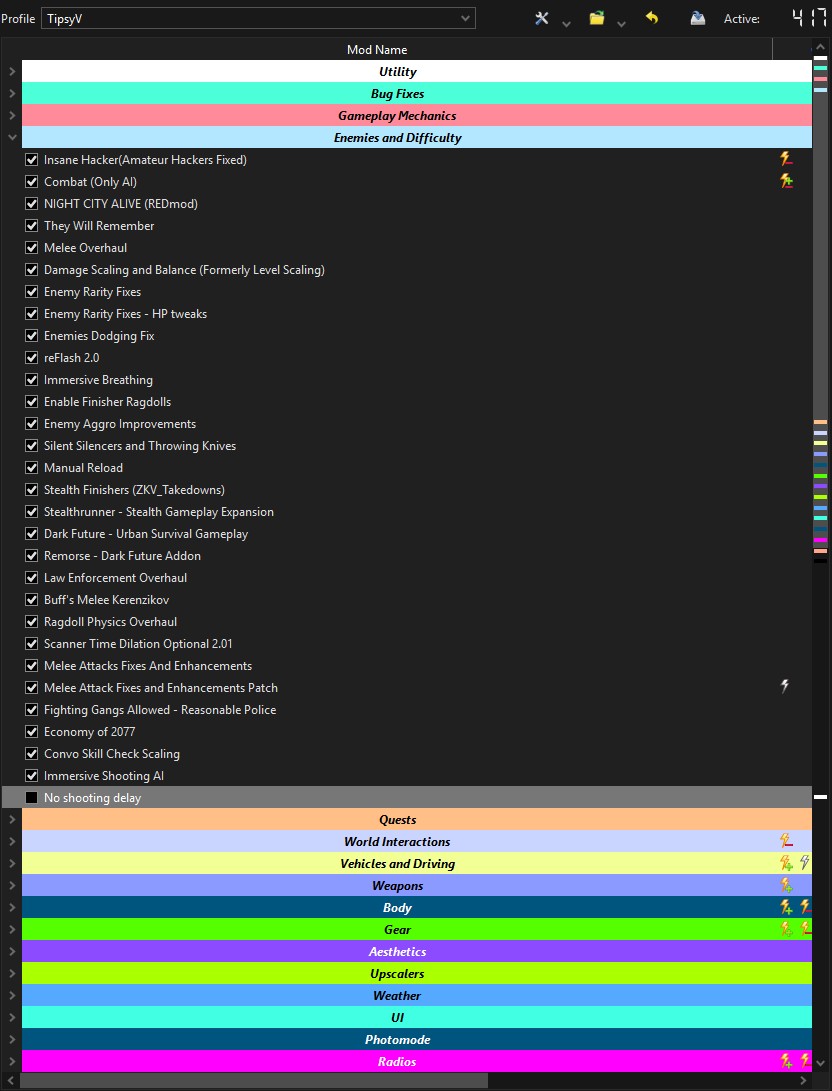Uncheck Insane Hacker(Amateur Hackers Fixed) mod
Viewport: 832px width, 1091px height.
pyautogui.click(x=31, y=159)
